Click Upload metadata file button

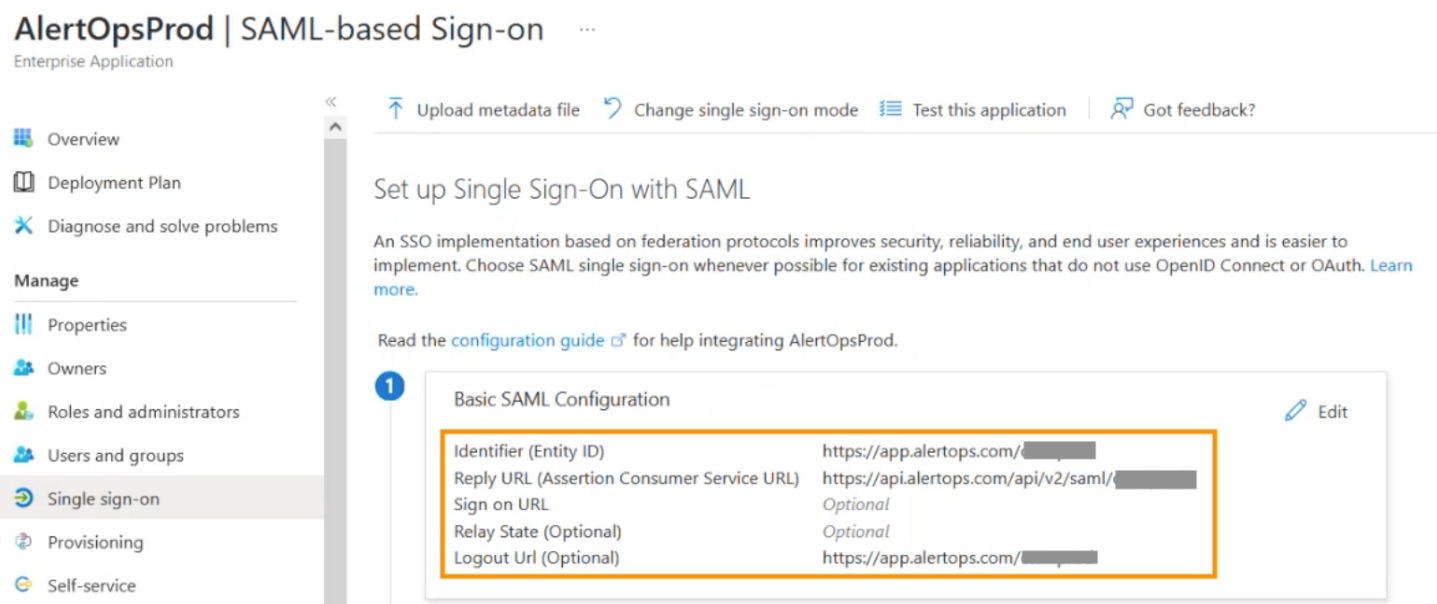tap(484, 110)
